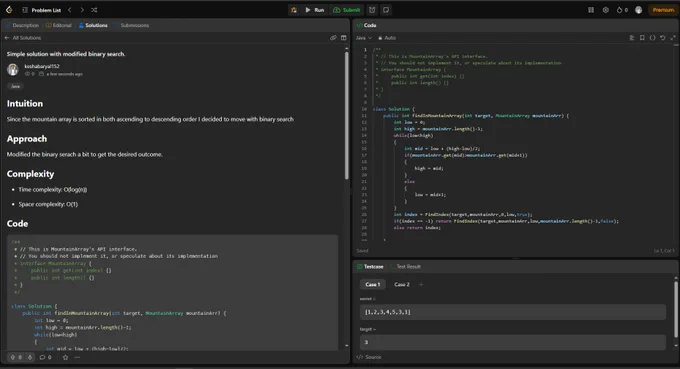
Task: Open the solution comments
Action: pyautogui.click(x=45, y=357)
